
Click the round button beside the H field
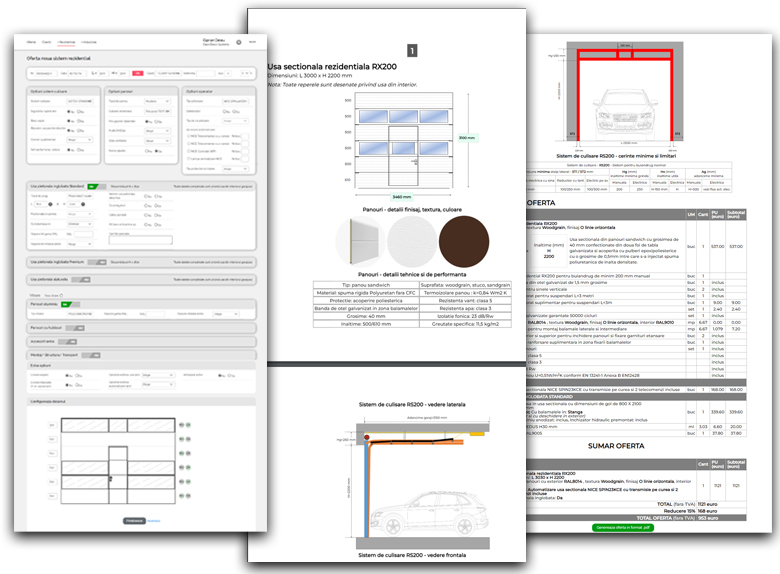click(x=83, y=204)
